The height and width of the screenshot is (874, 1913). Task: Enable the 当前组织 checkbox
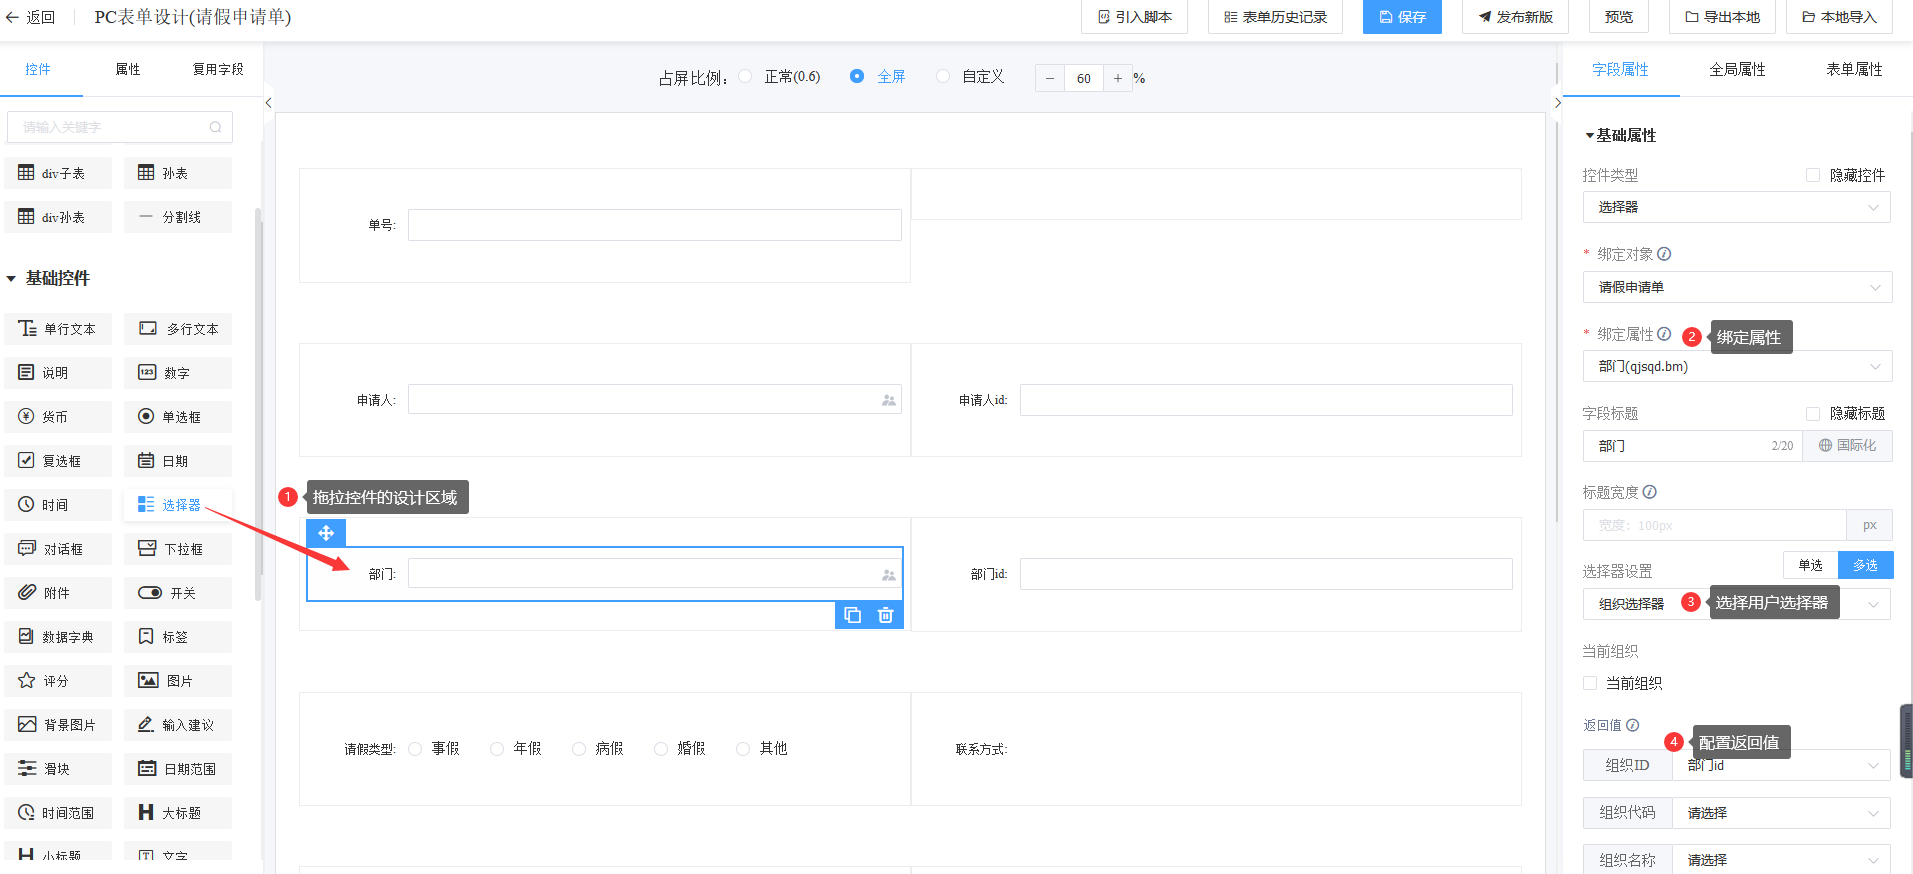[x=1590, y=683]
